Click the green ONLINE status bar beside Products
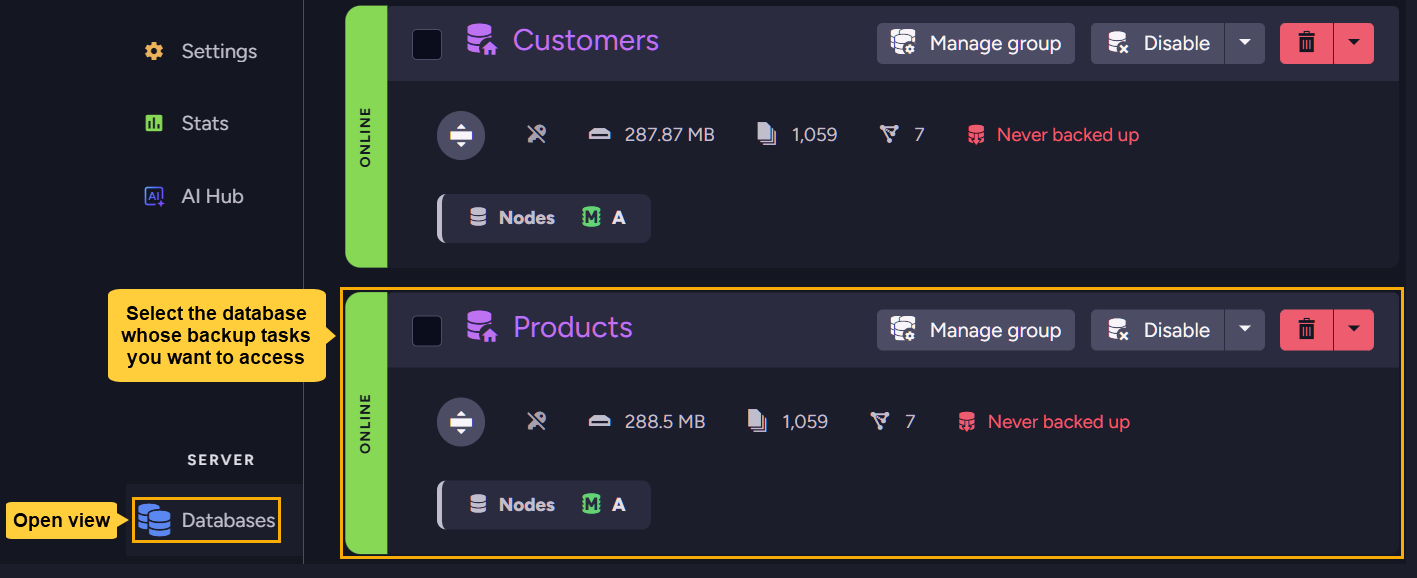 (367, 421)
